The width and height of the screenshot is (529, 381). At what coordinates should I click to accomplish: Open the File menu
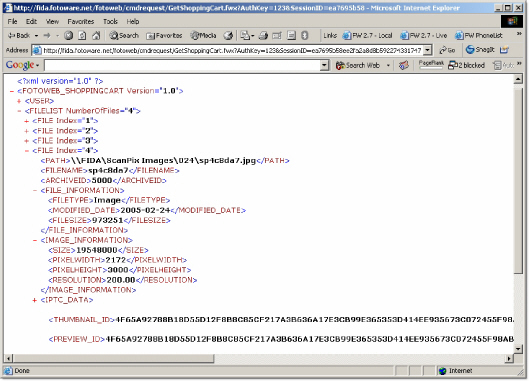click(x=12, y=22)
